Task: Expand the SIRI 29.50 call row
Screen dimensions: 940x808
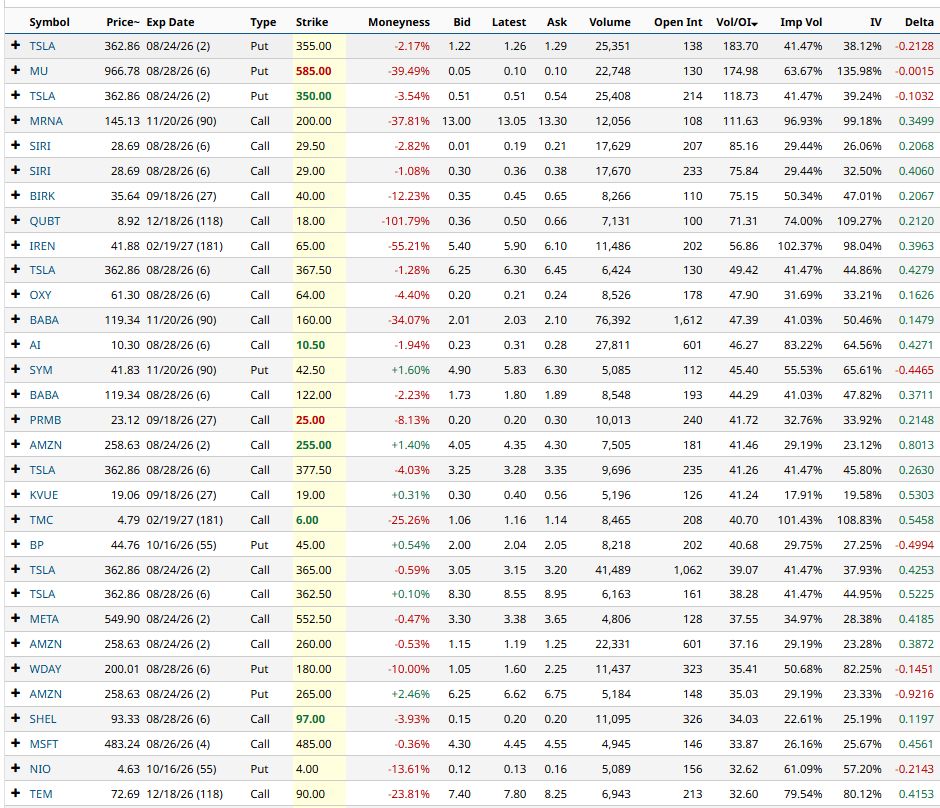Action: point(16,146)
